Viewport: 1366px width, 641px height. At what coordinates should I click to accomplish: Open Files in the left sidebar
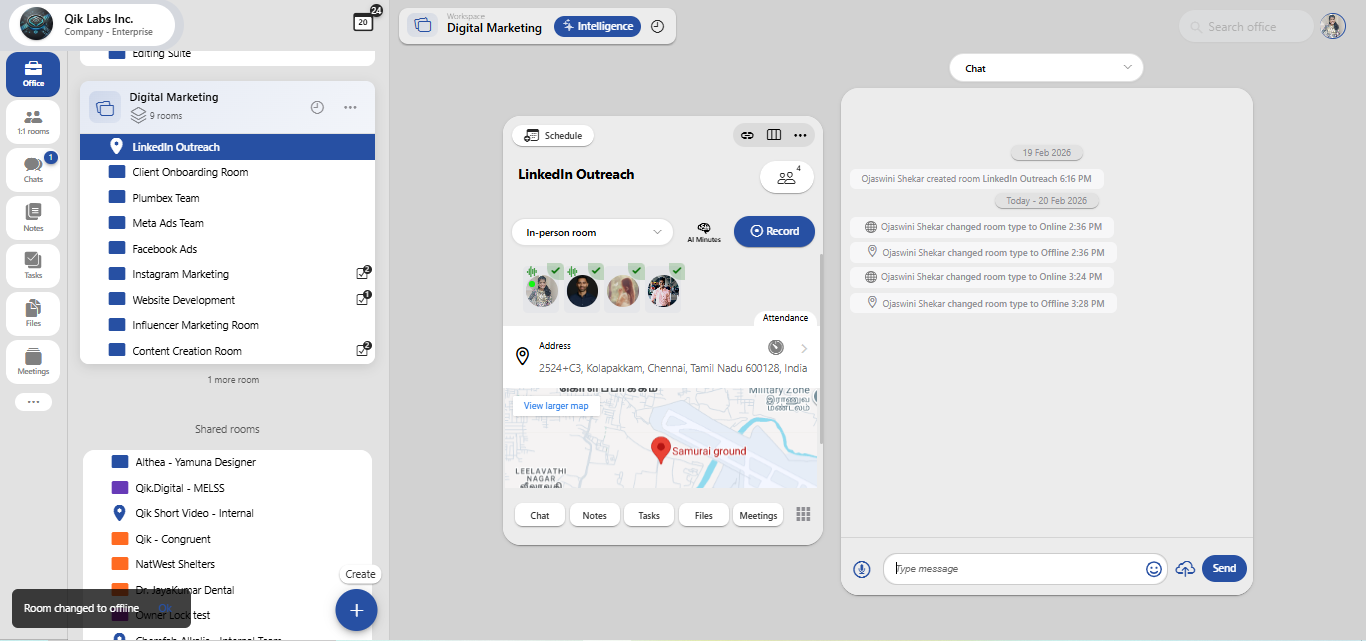click(x=33, y=314)
